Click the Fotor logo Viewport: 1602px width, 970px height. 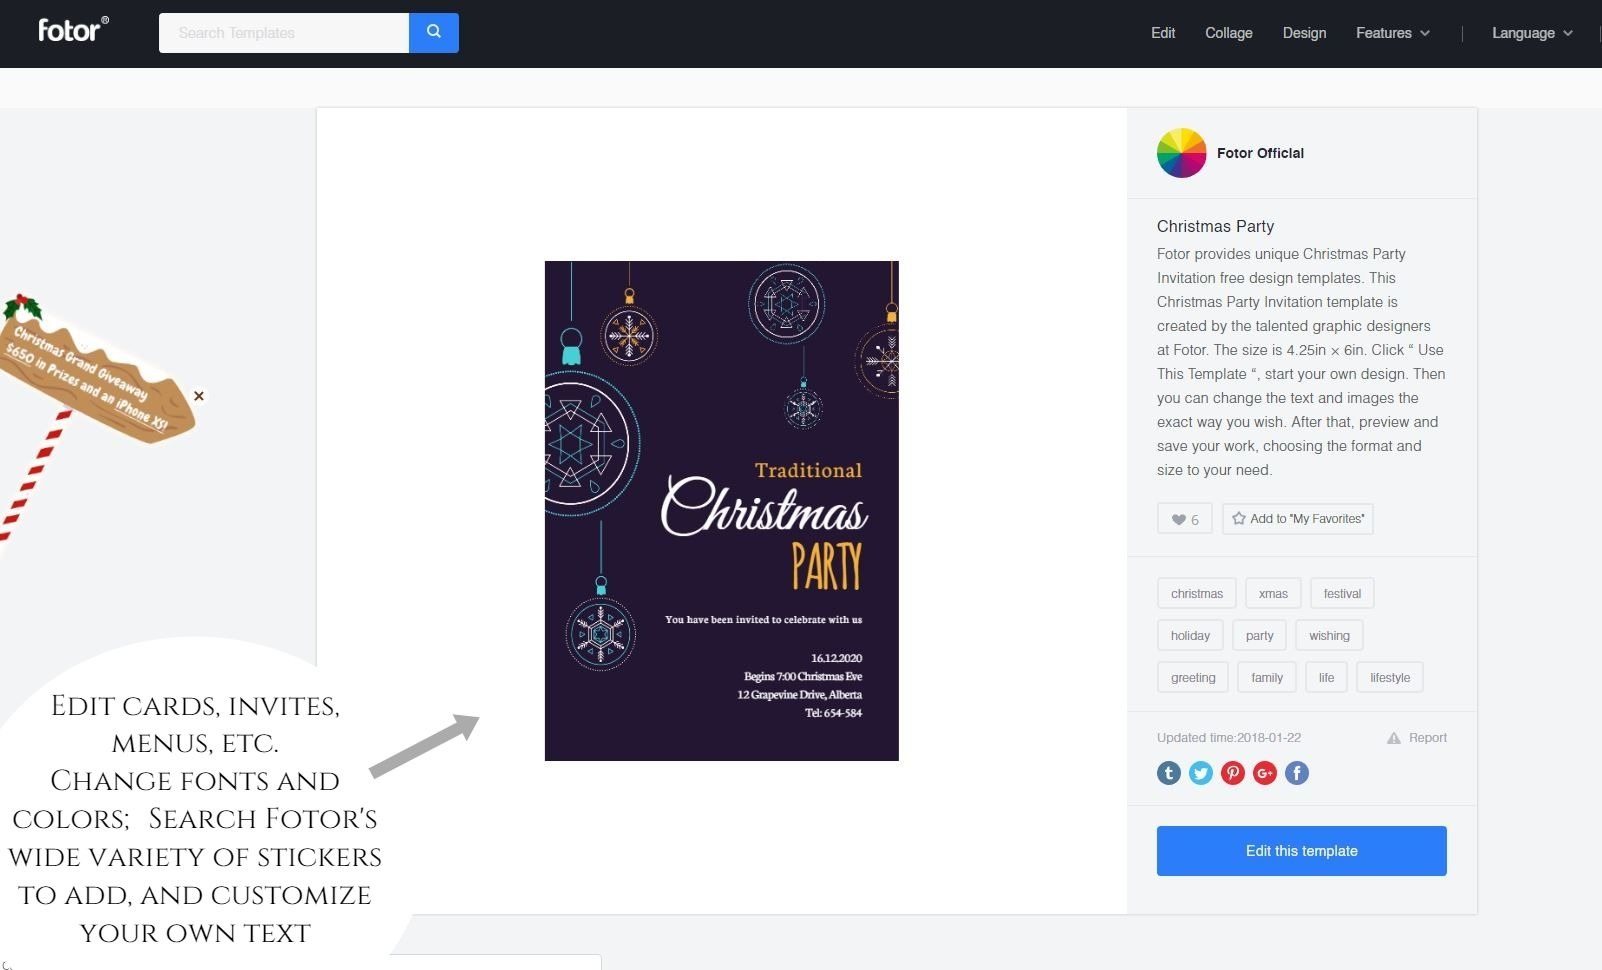tap(73, 30)
